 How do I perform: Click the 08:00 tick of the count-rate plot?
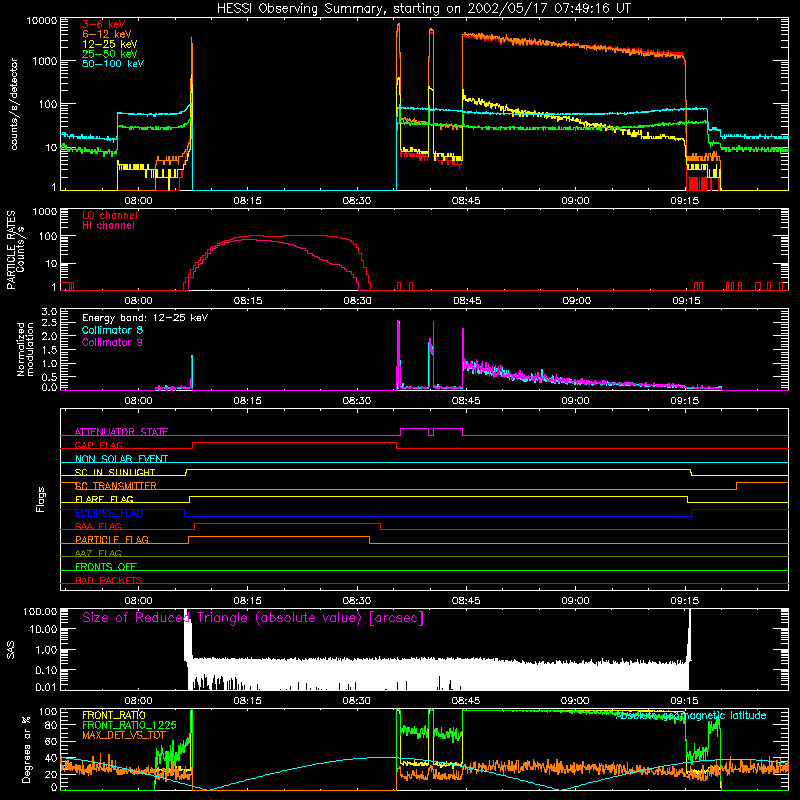pyautogui.click(x=138, y=201)
